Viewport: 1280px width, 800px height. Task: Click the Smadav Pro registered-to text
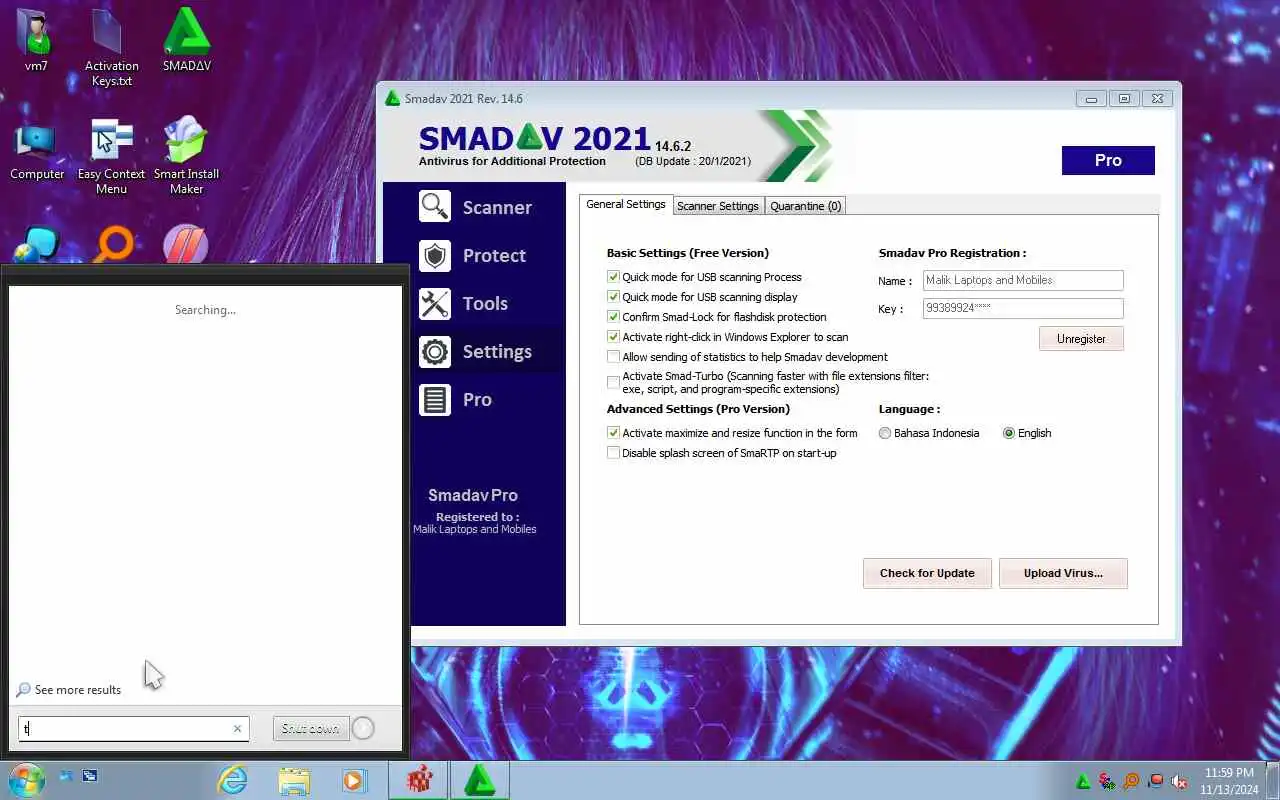click(x=475, y=512)
